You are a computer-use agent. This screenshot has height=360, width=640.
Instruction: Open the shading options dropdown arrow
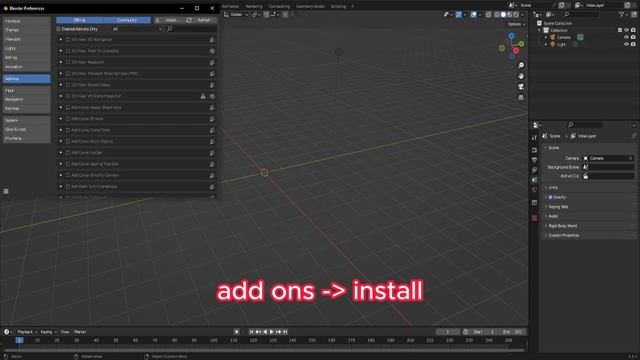pyautogui.click(x=522, y=14)
